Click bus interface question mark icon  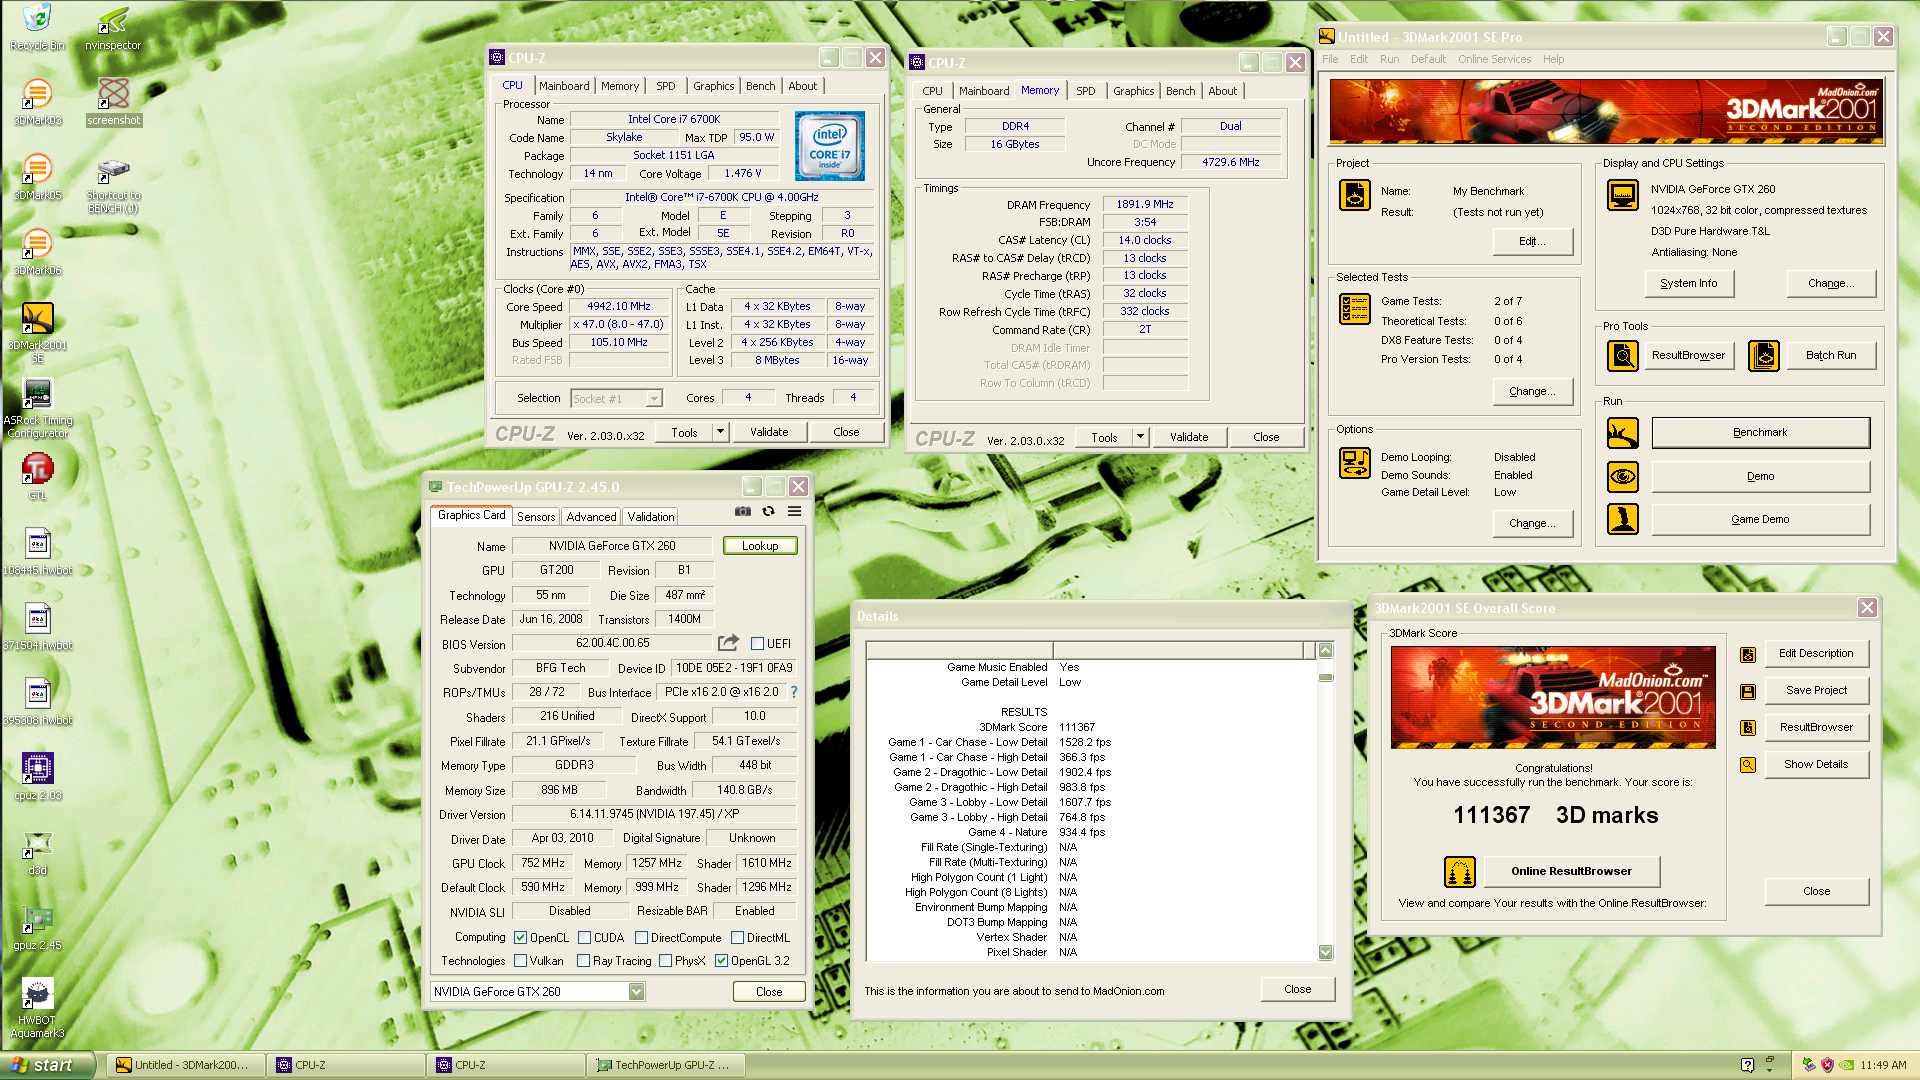(x=794, y=692)
